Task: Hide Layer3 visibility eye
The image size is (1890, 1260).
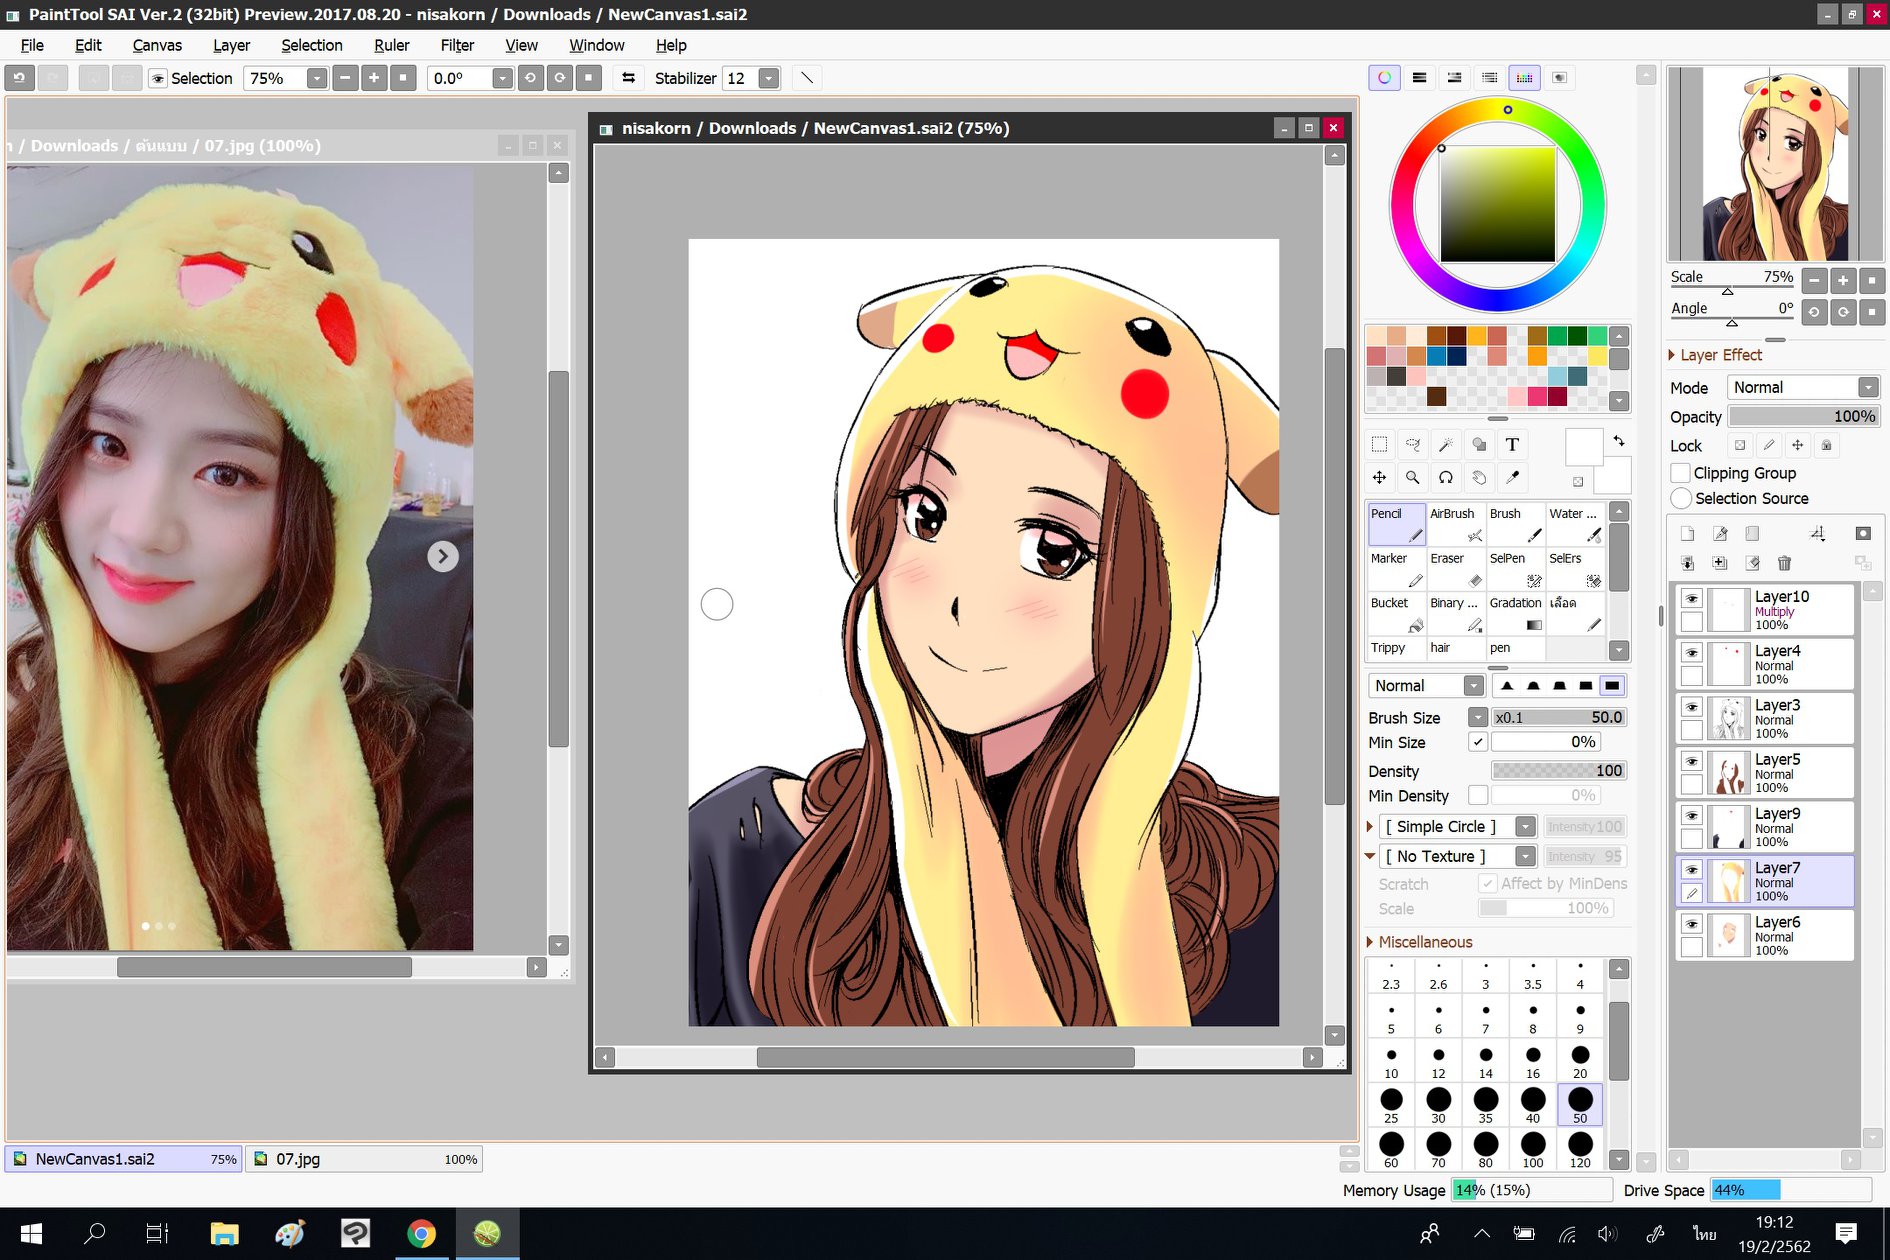Action: tap(1692, 706)
